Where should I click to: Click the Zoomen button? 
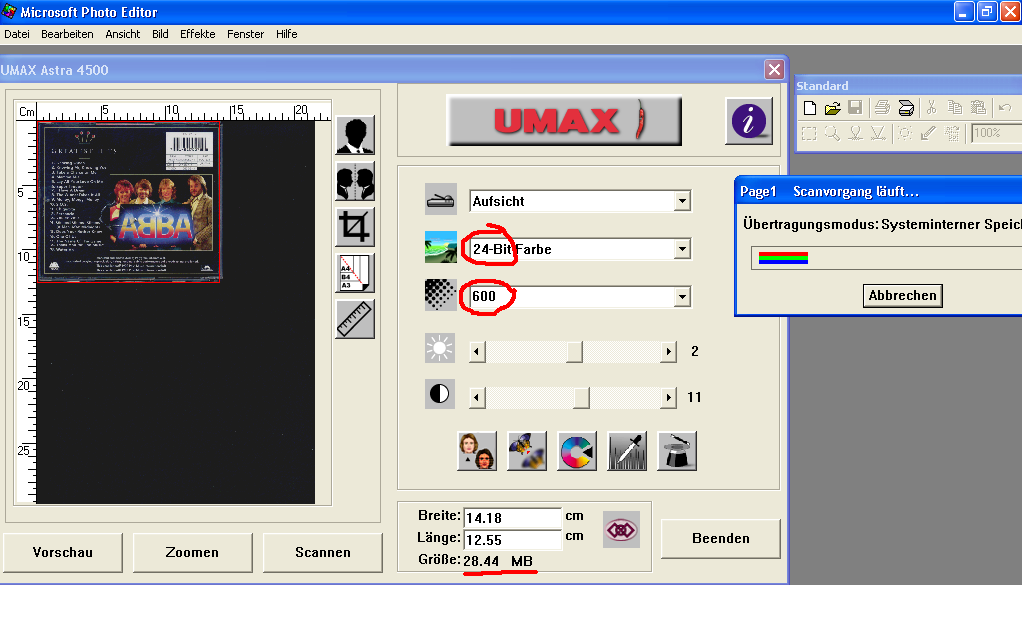click(192, 552)
